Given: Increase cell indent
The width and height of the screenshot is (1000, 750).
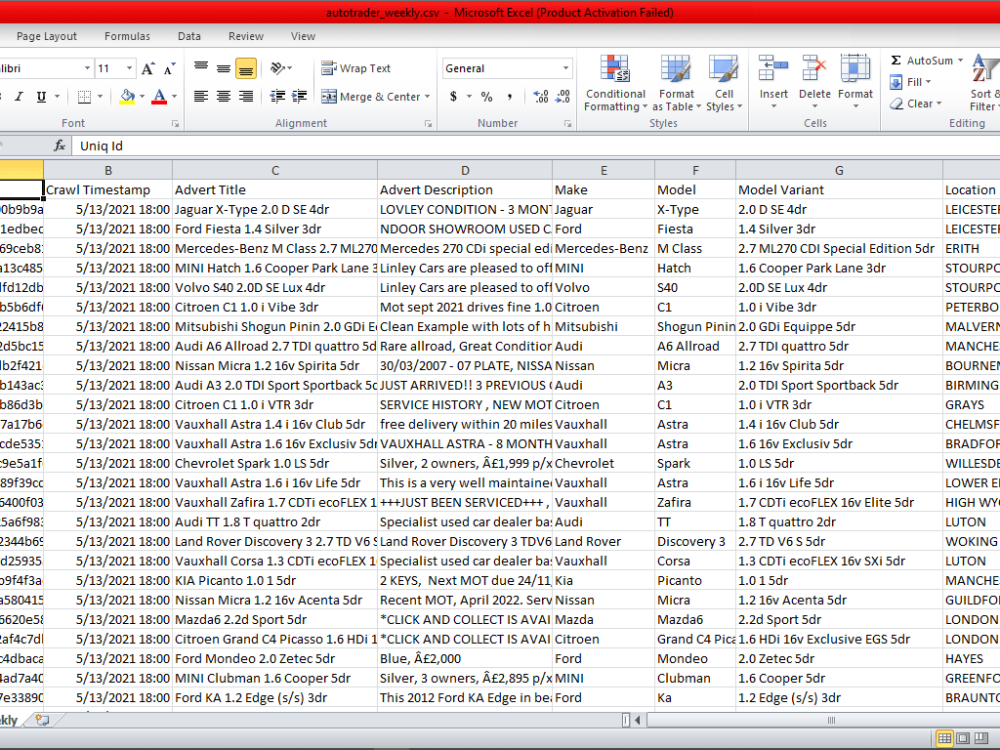Looking at the screenshot, I should tap(299, 96).
